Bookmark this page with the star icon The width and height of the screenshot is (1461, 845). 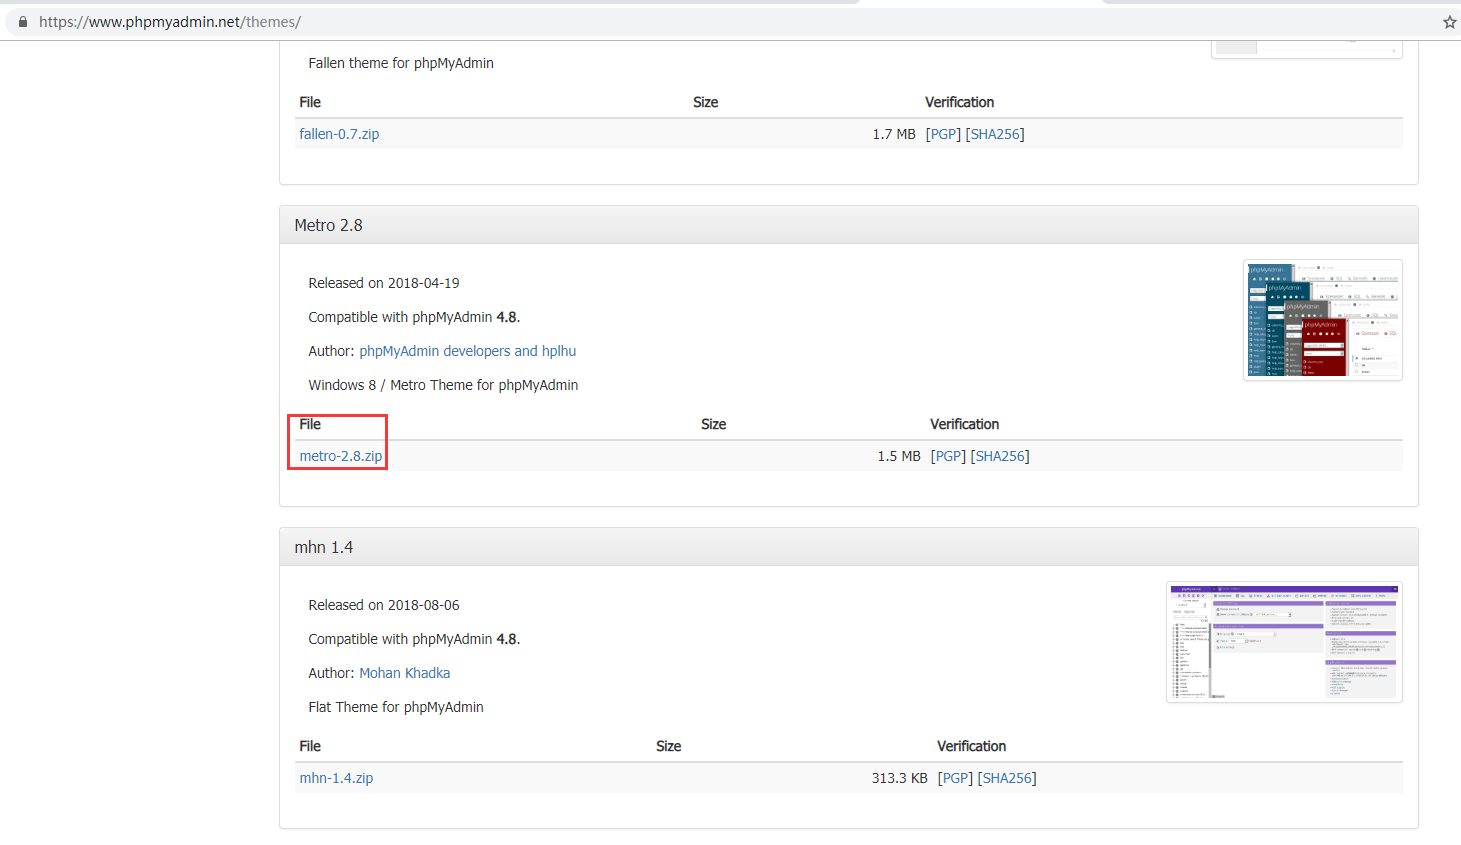point(1449,22)
